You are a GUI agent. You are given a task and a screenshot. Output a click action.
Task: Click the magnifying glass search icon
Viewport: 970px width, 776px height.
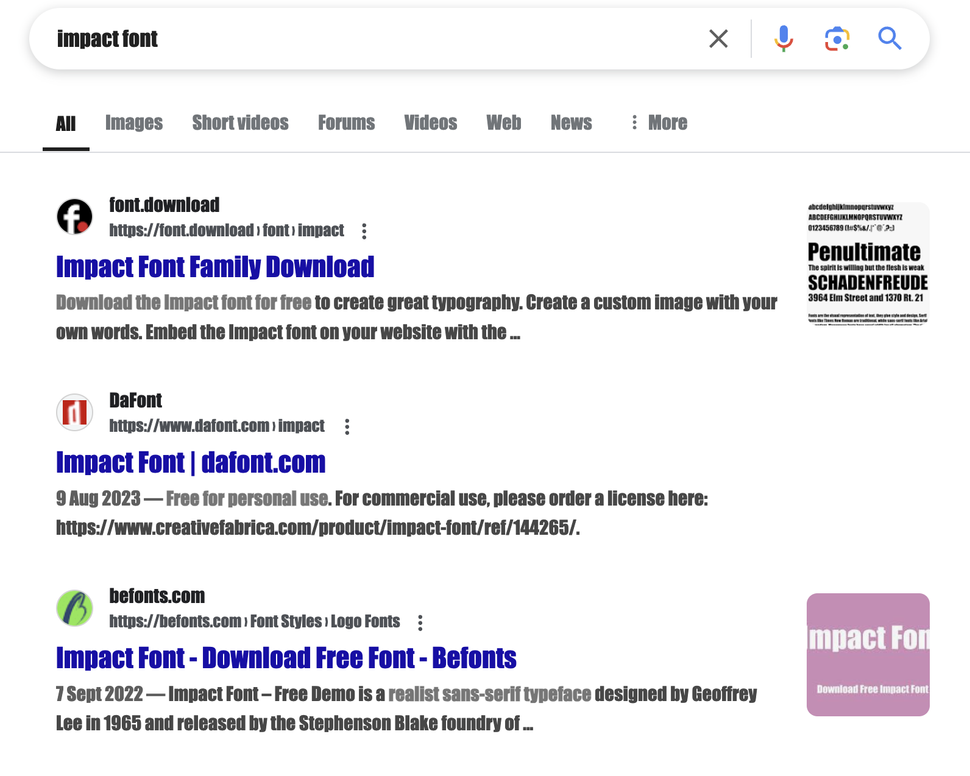[890, 39]
